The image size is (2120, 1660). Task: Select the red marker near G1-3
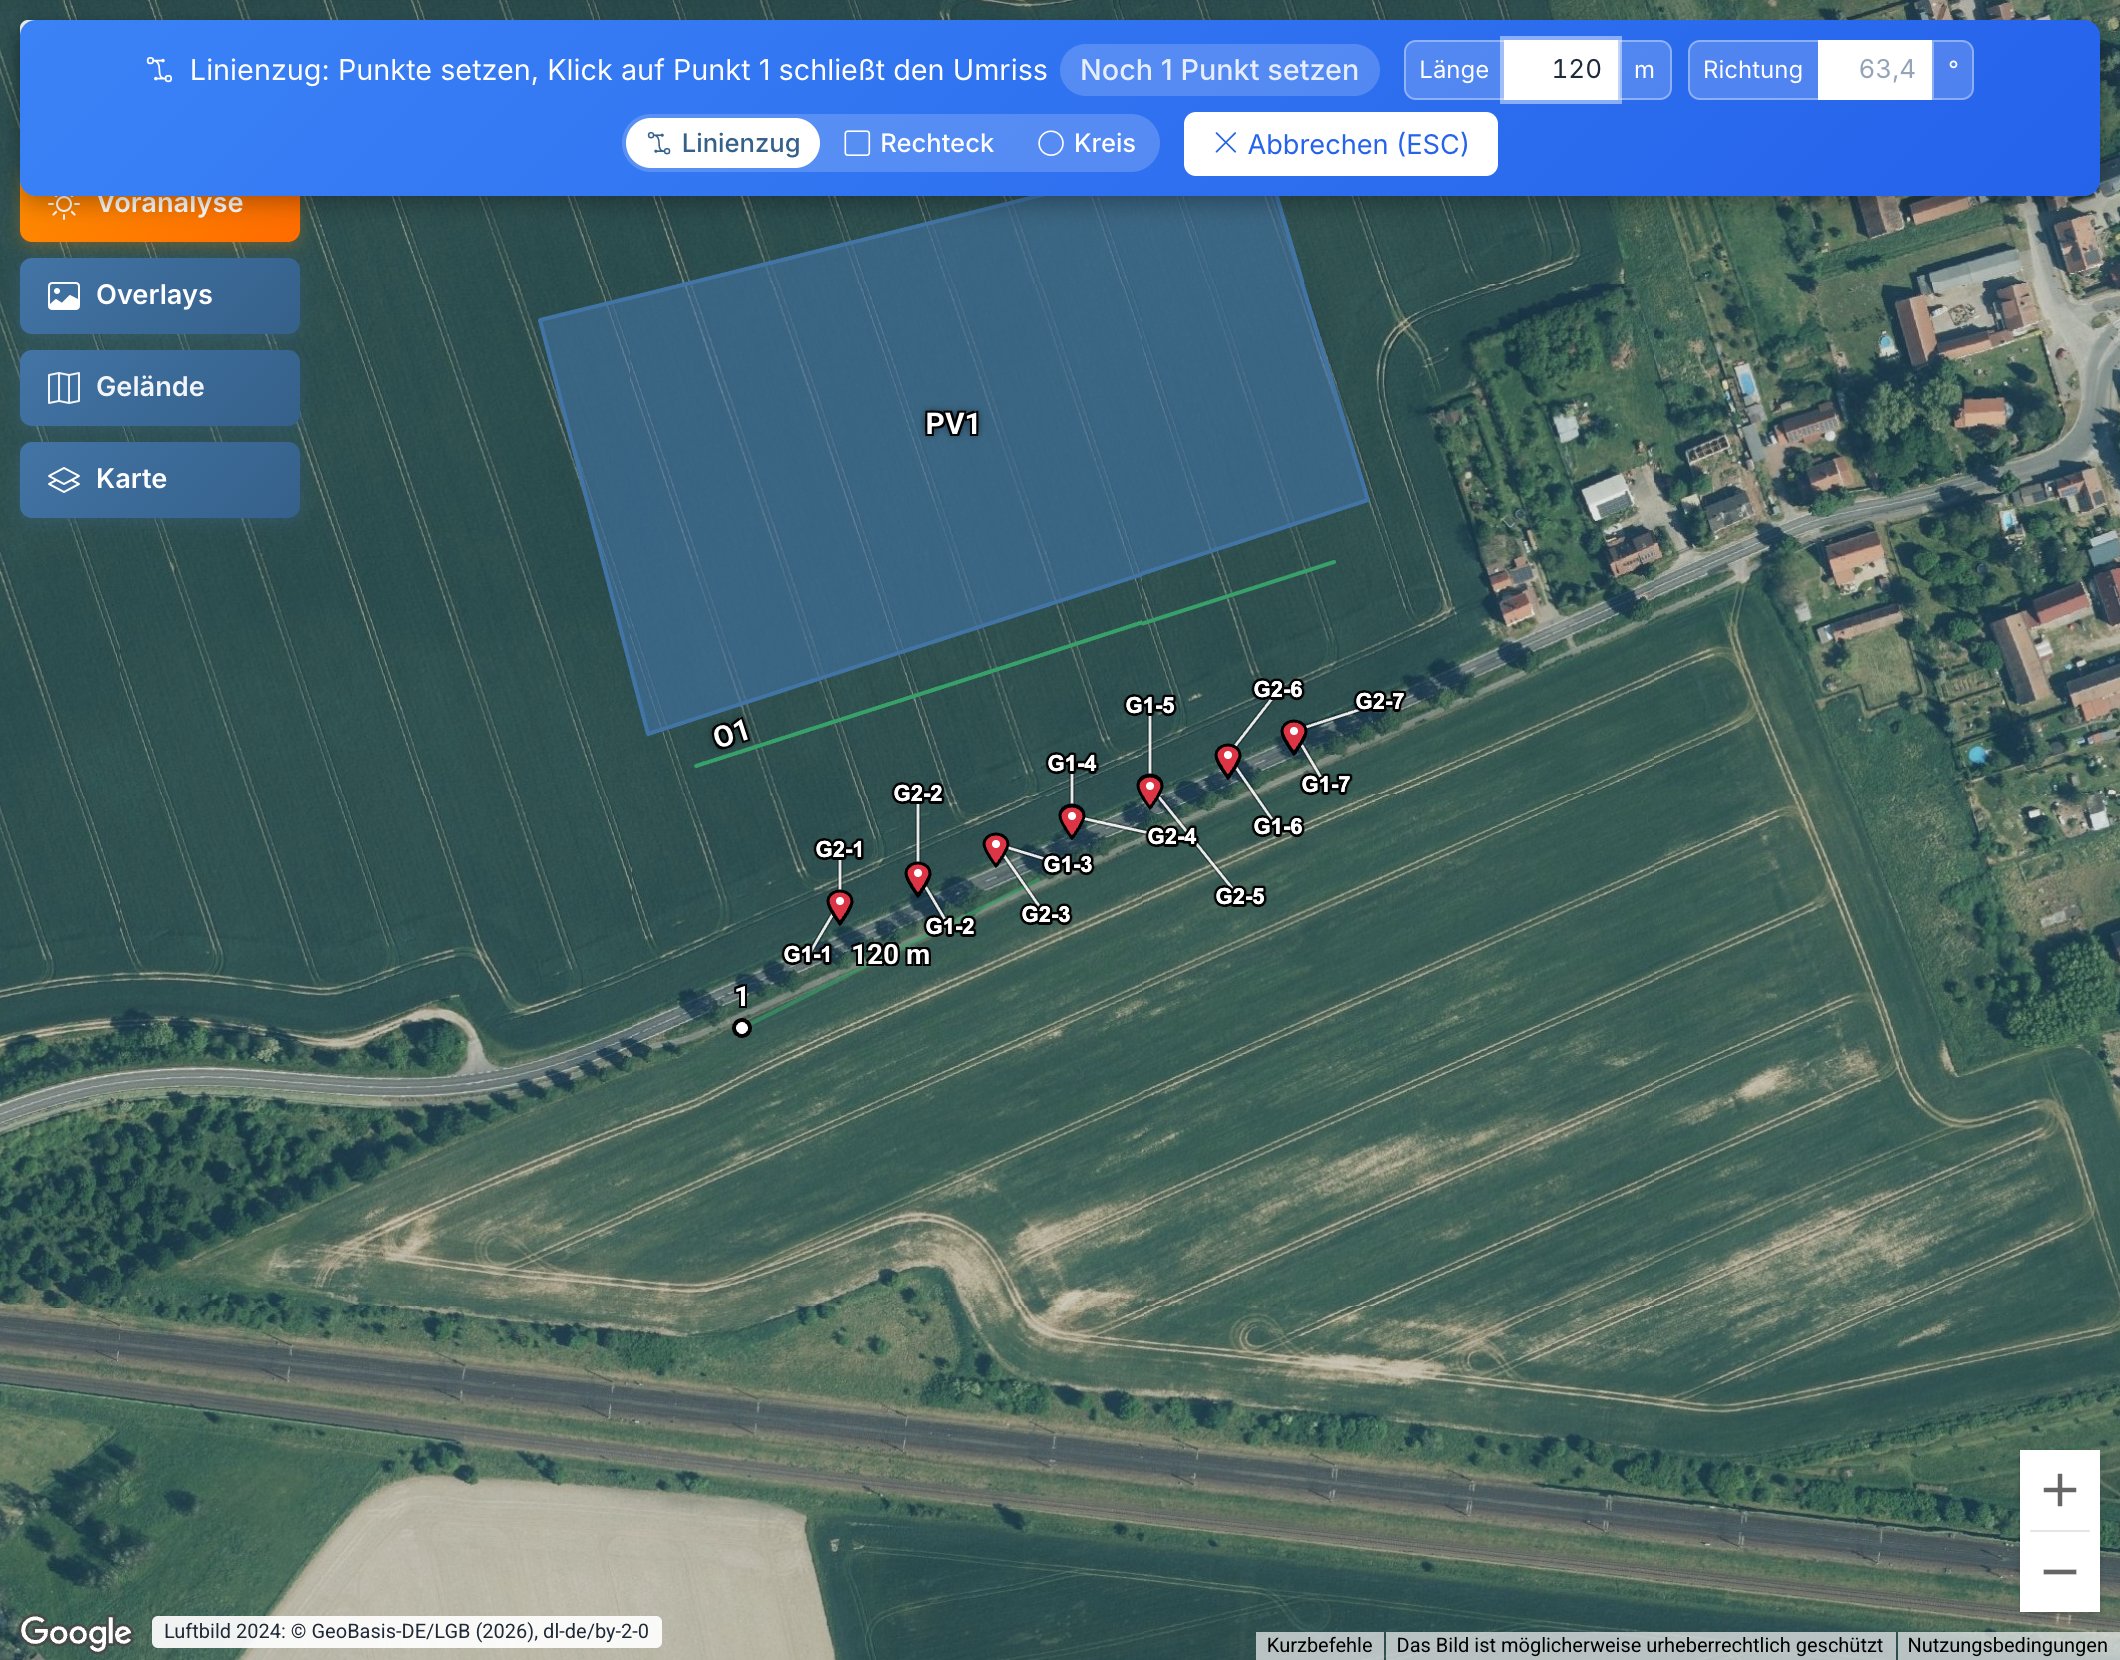(995, 847)
